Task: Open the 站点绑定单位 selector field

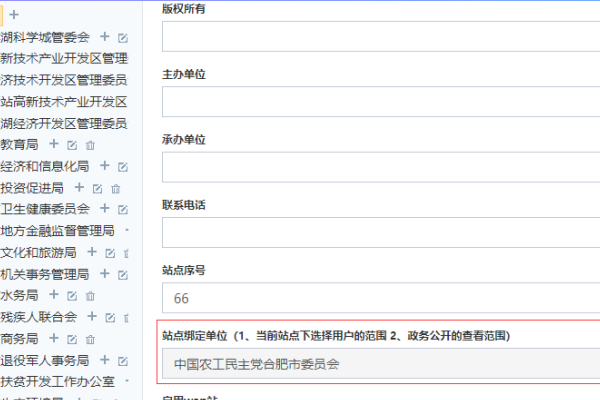Action: tap(380, 364)
